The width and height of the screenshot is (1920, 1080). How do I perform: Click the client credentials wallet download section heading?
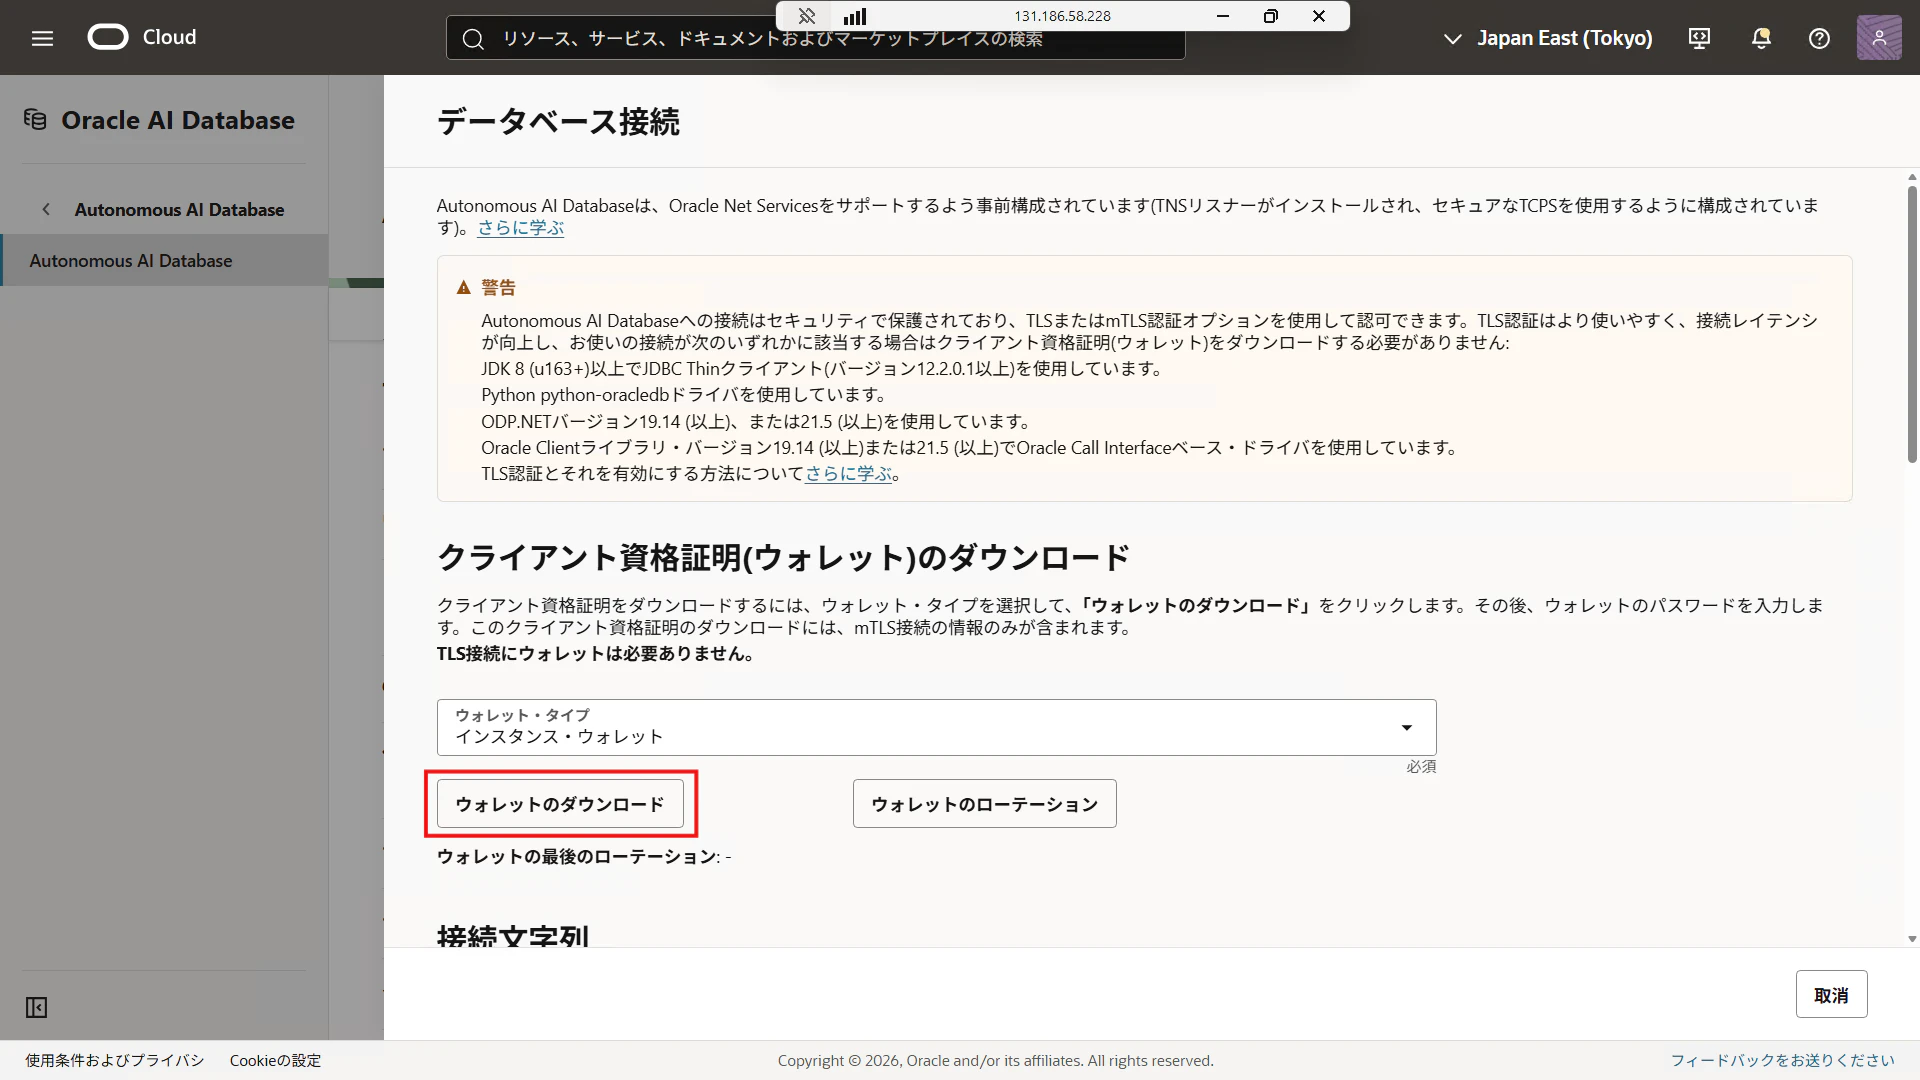pyautogui.click(x=783, y=557)
